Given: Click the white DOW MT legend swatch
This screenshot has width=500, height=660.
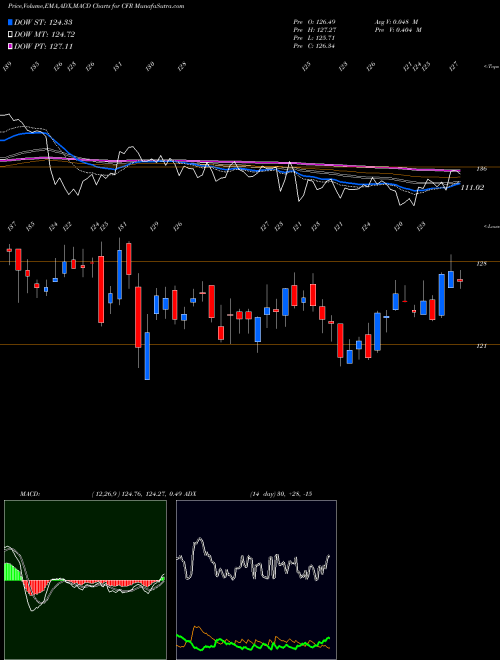Looking at the screenshot, I should [10, 35].
